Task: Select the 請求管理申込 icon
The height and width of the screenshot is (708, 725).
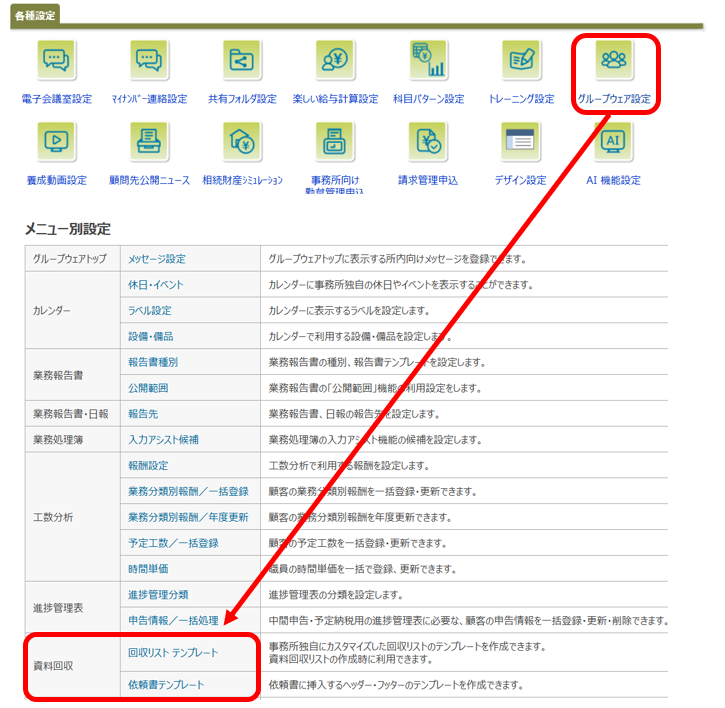Action: click(427, 143)
